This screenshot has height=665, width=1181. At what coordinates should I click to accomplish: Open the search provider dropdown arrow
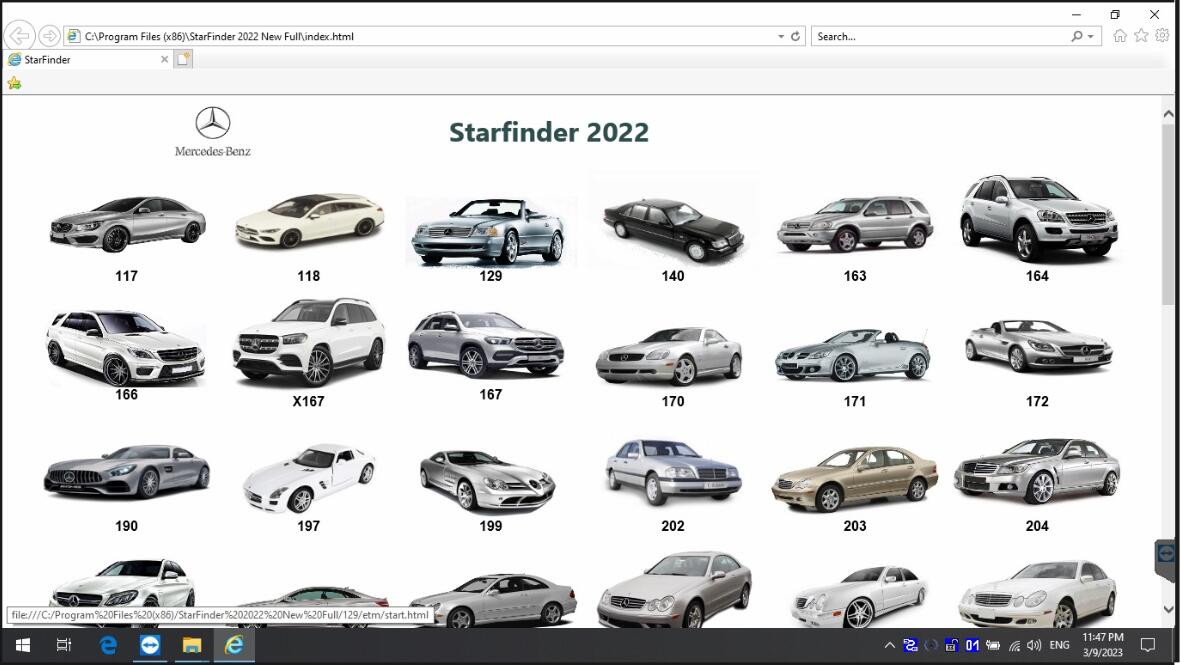click(x=1090, y=36)
